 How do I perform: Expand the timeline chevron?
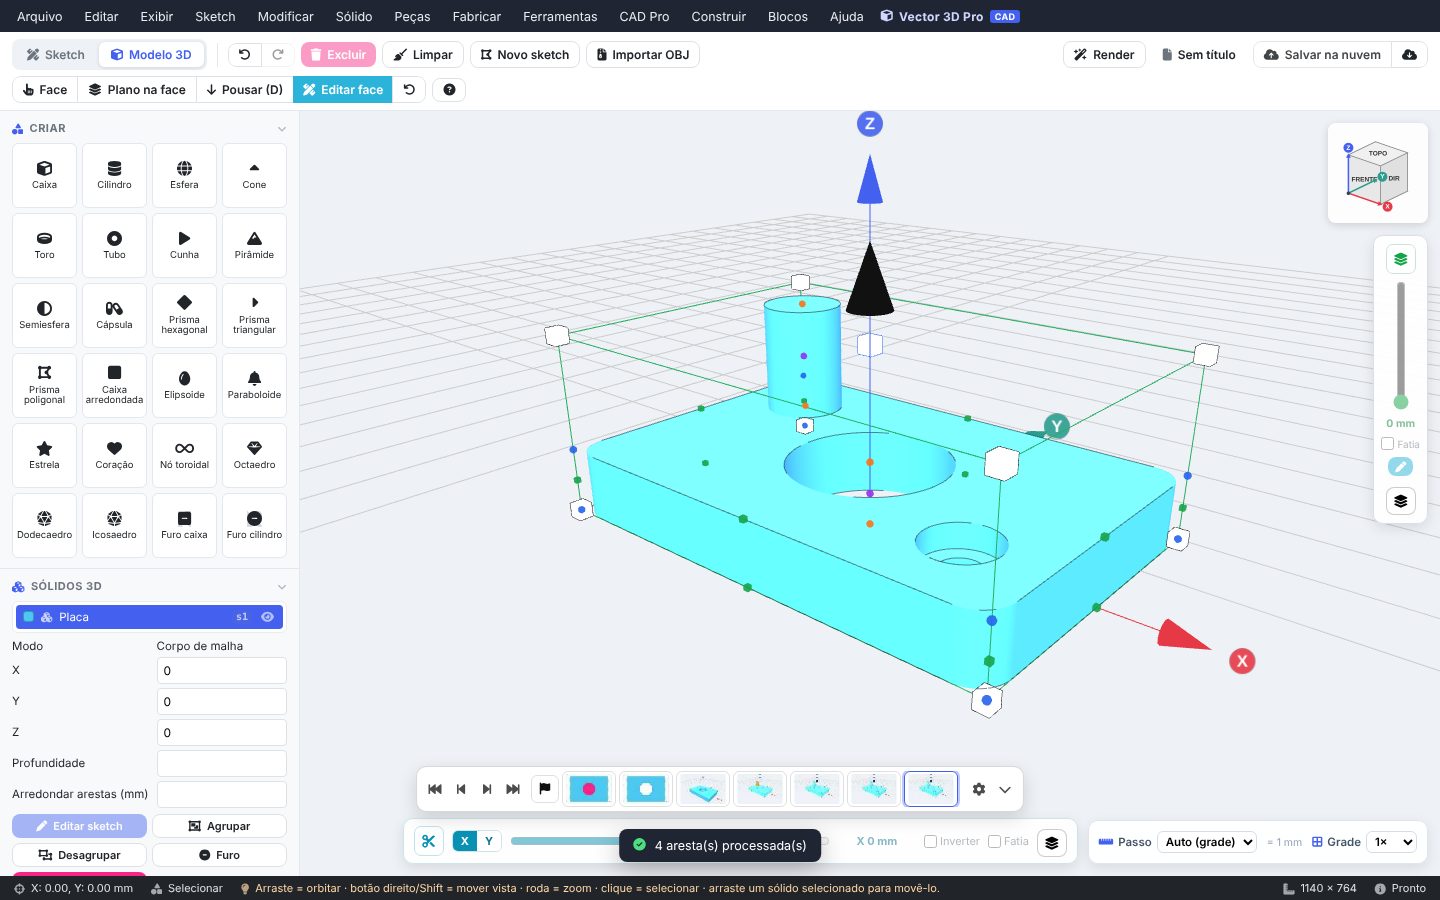tap(1005, 789)
